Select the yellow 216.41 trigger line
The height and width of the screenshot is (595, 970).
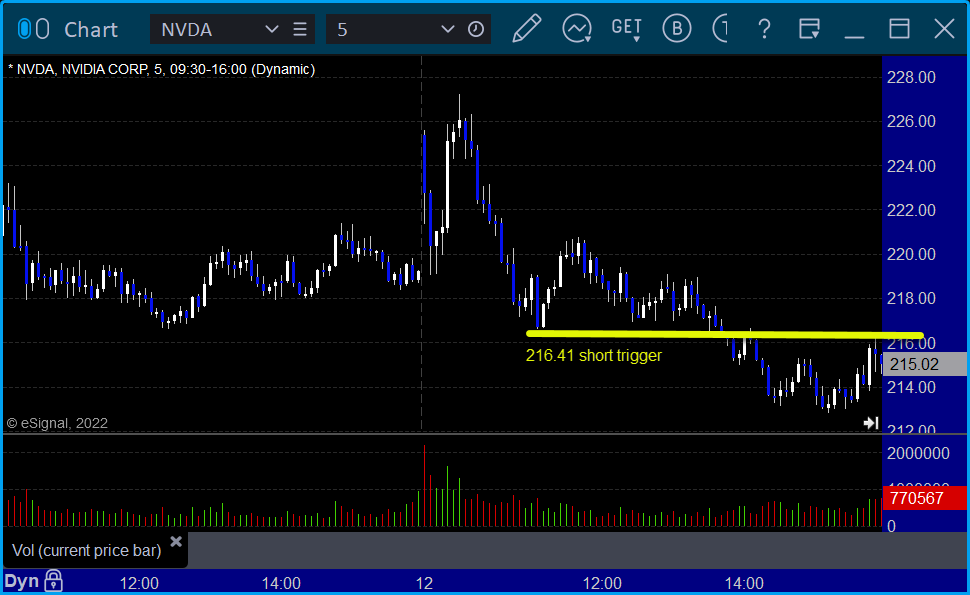coord(724,335)
